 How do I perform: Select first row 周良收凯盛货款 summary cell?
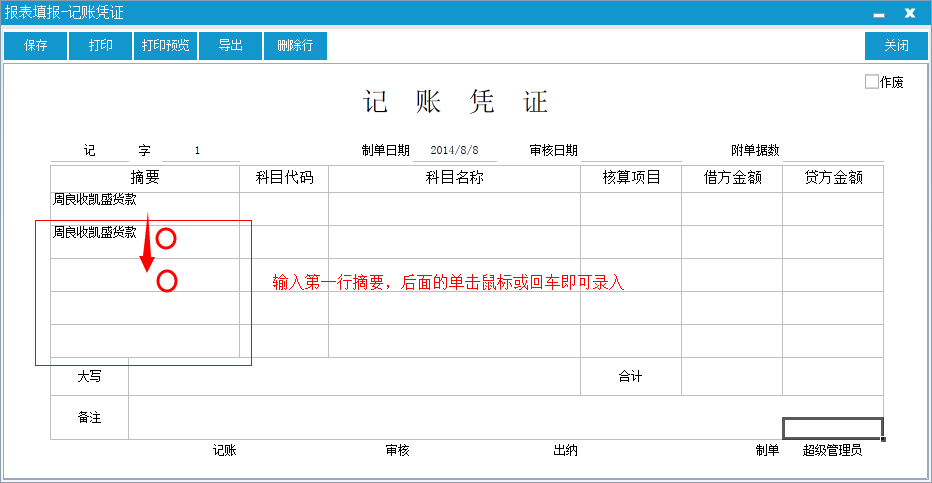pos(145,209)
